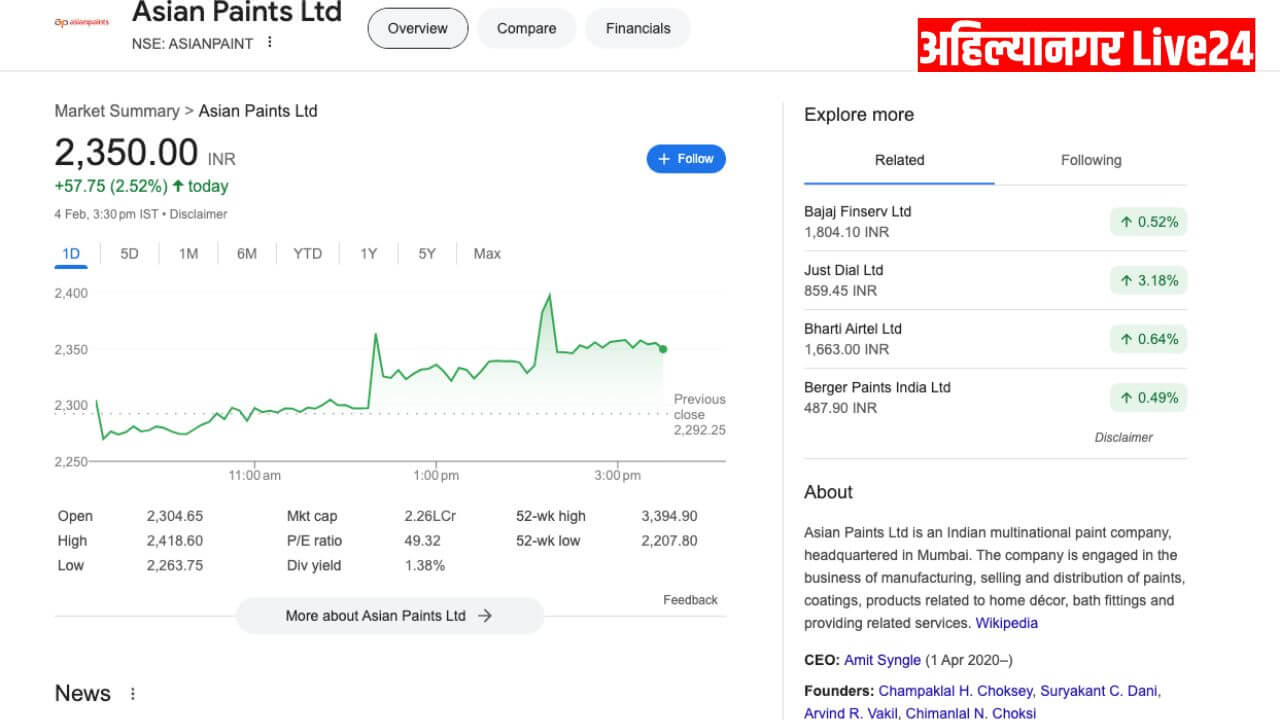
Task: Click the High value 2,418.60
Action: [174, 541]
